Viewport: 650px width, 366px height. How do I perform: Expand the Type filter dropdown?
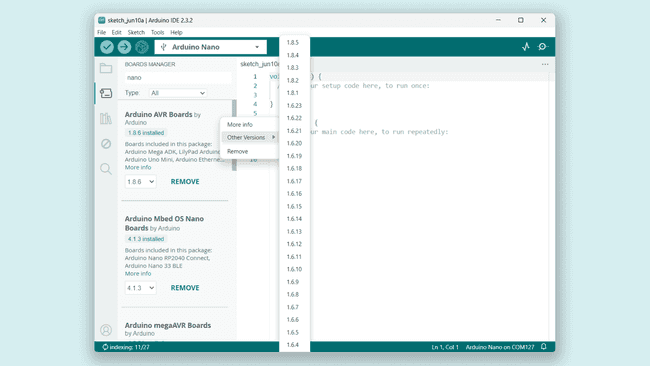coord(178,93)
